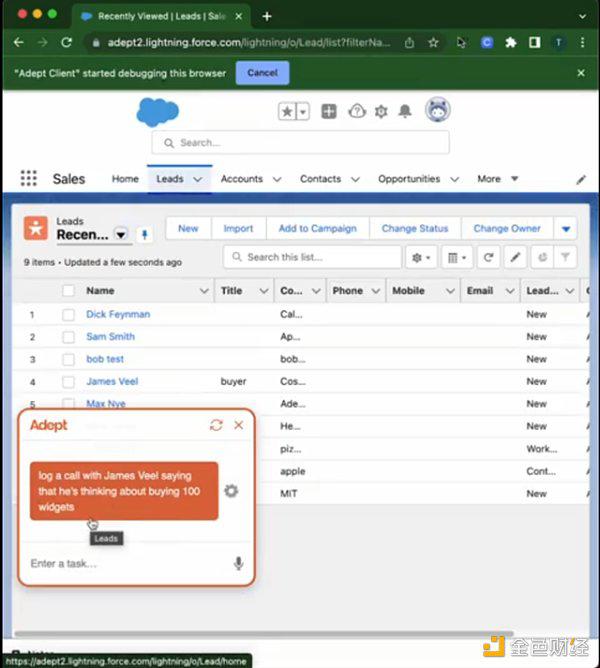This screenshot has width=600, height=668.
Task: Select the Leads tab
Action: click(x=170, y=179)
